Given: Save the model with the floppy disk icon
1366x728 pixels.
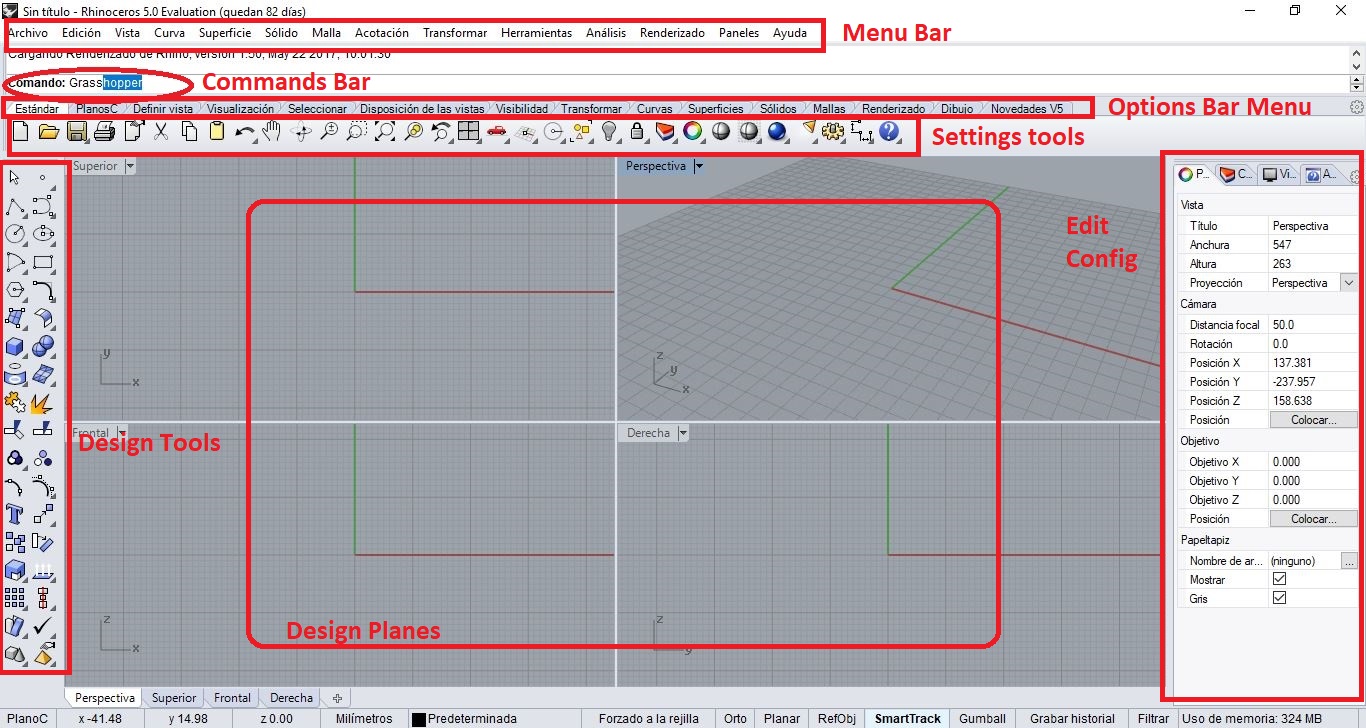Looking at the screenshot, I should pos(76,131).
